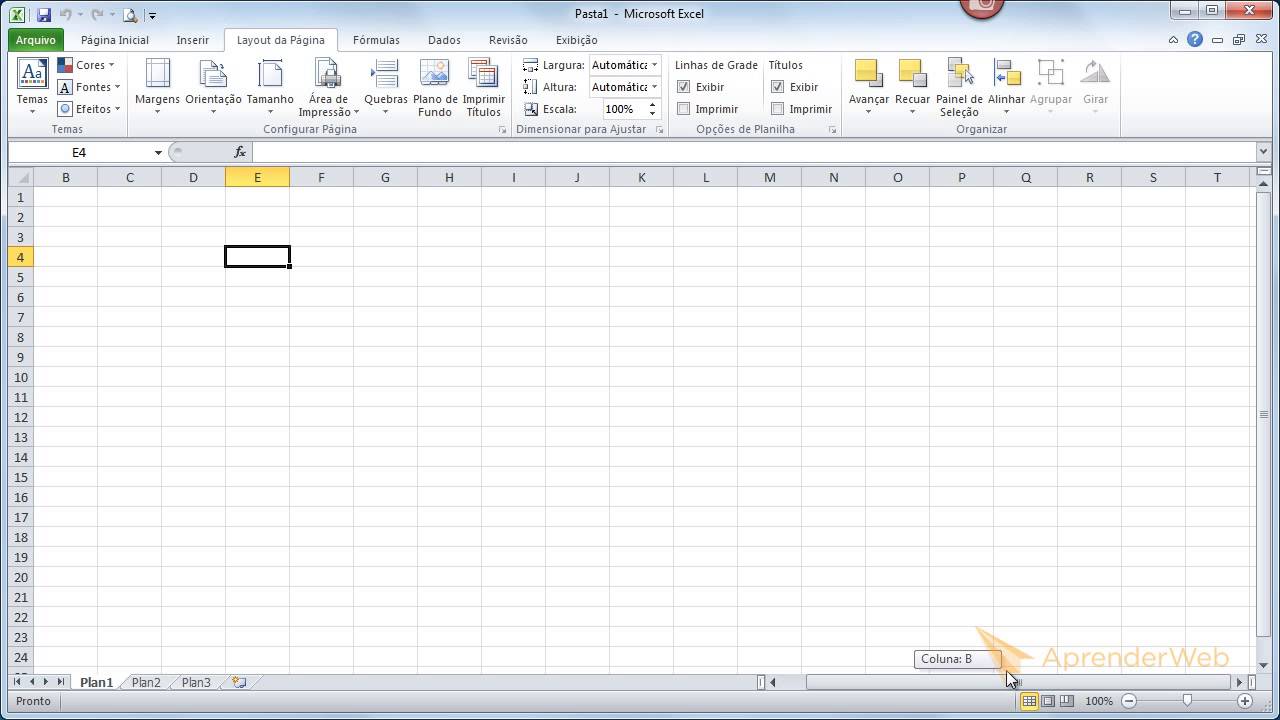Click the Recuar send backward icon
Image resolution: width=1280 pixels, height=720 pixels.
click(912, 73)
